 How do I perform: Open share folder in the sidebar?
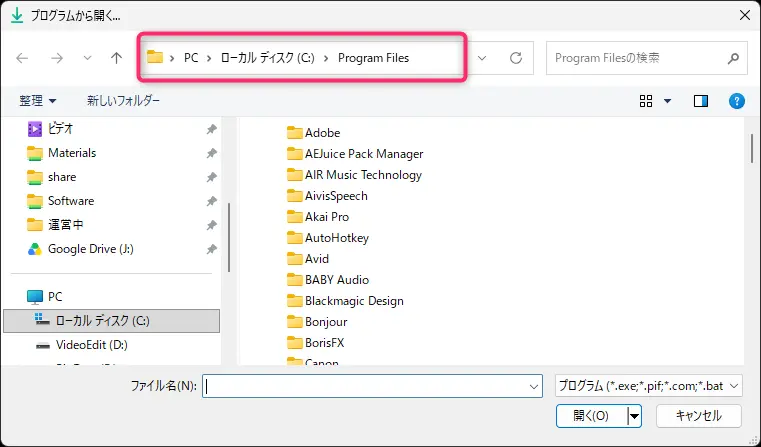coord(62,177)
